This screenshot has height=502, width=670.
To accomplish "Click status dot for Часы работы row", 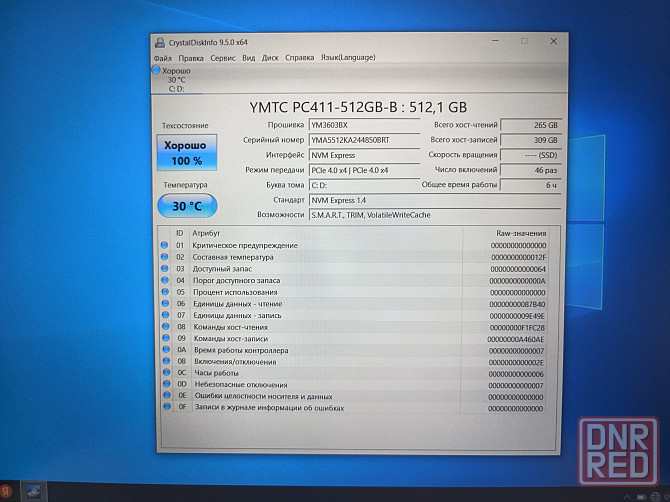I will click(167, 372).
